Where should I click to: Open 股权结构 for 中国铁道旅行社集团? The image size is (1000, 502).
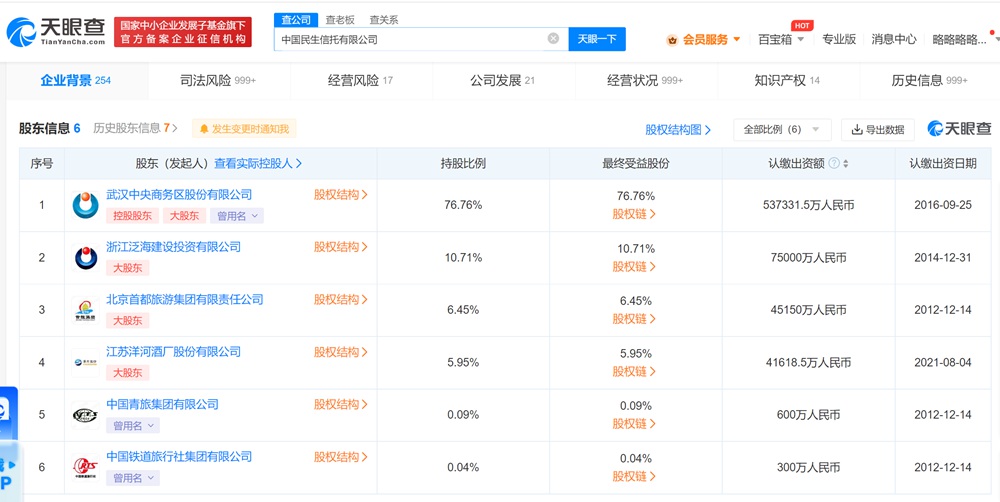coord(341,456)
